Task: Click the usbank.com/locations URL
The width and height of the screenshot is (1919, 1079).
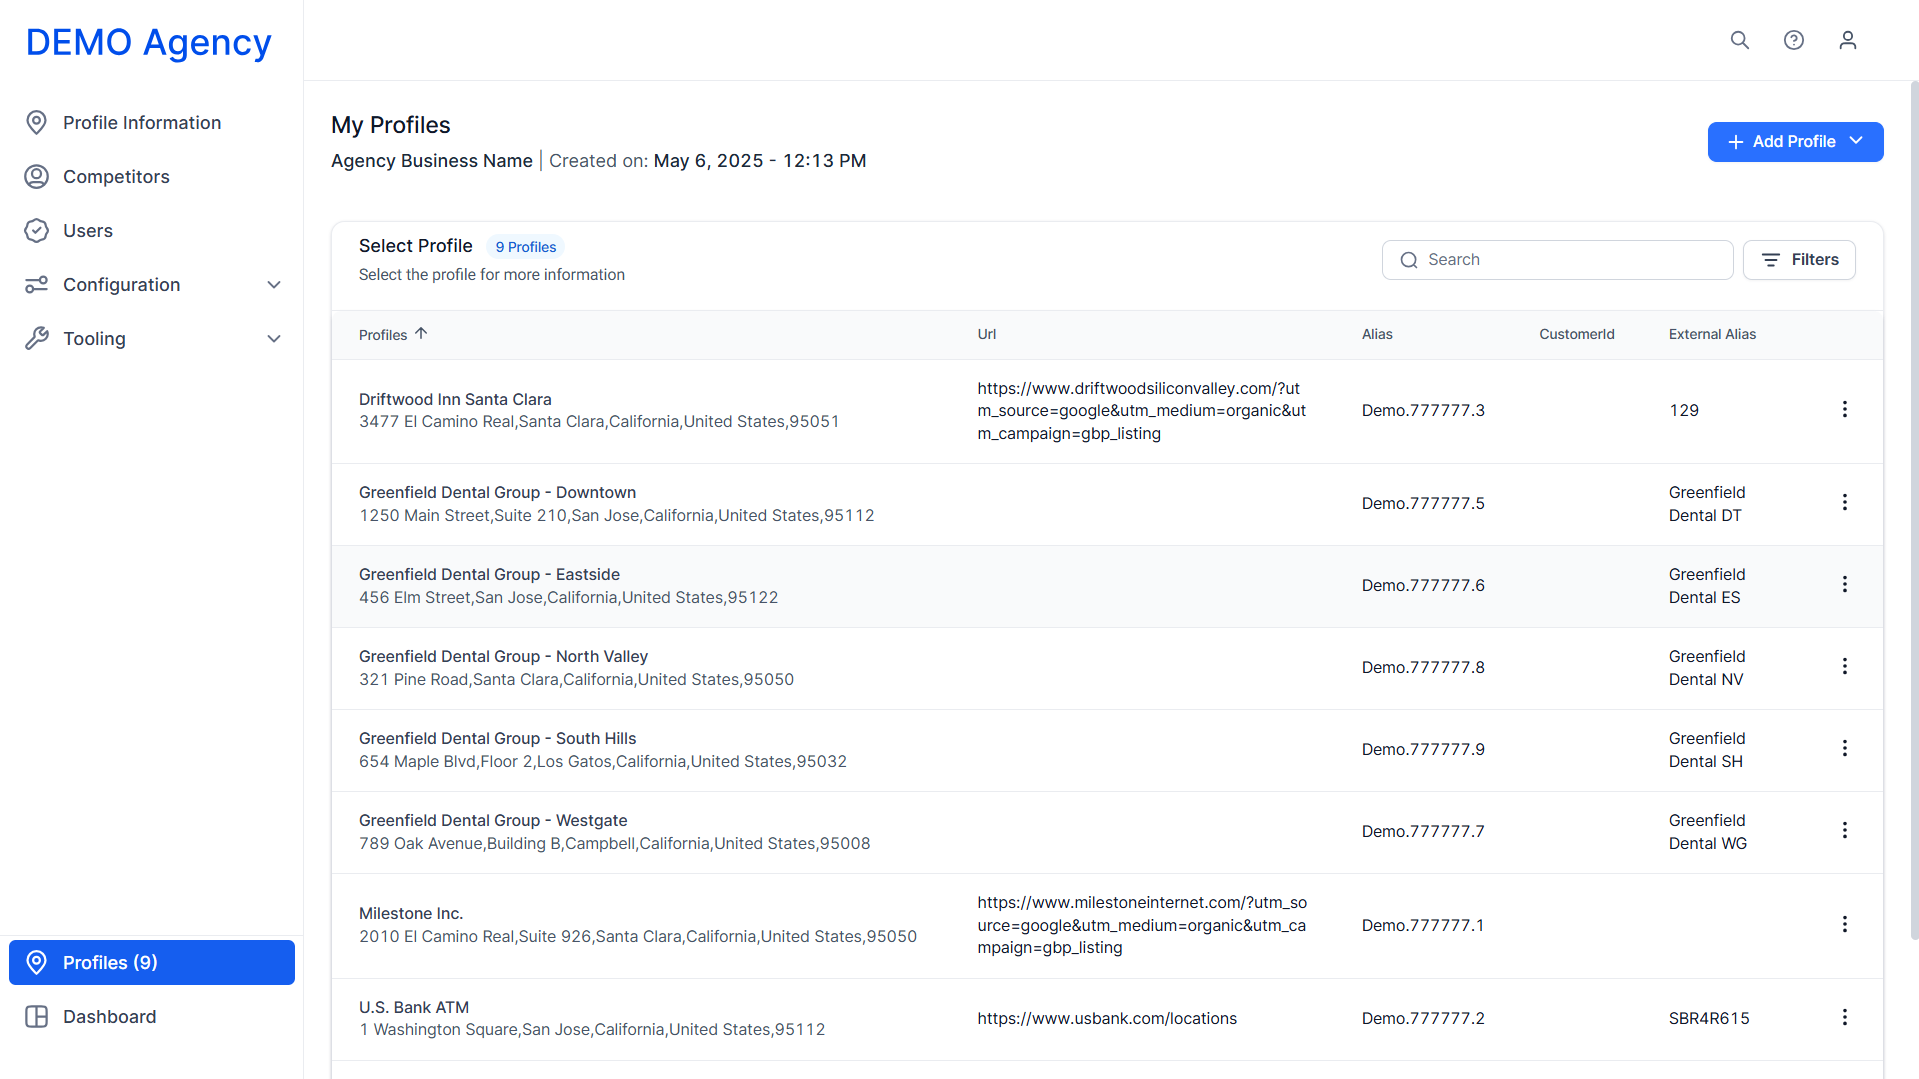Action: (1107, 1018)
